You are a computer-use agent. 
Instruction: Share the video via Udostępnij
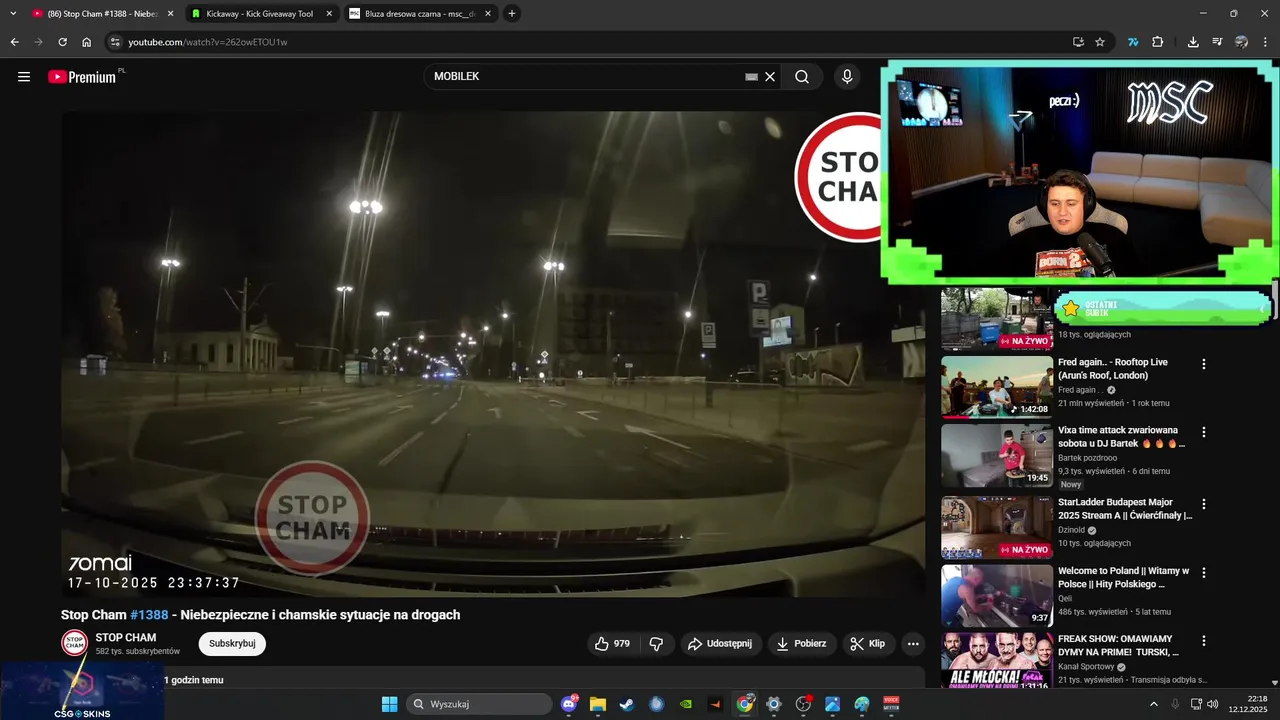720,644
